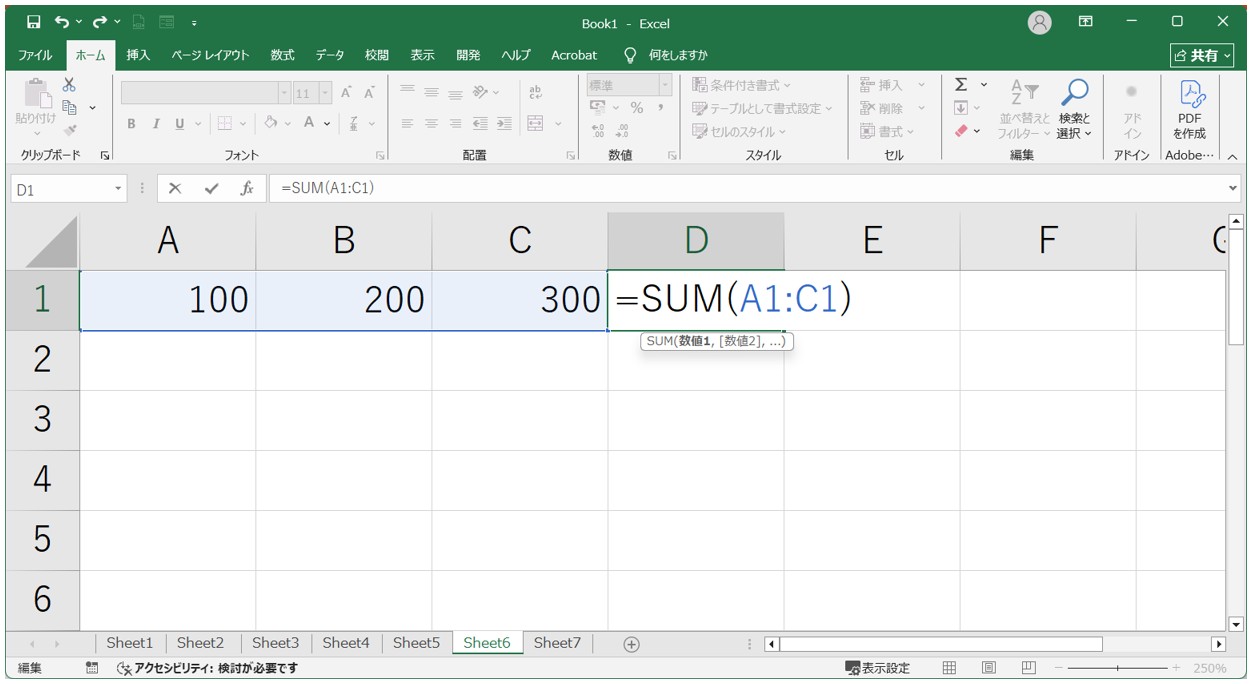Click the Accessibility check status message
This screenshot has width=1253, height=684.
click(x=207, y=668)
